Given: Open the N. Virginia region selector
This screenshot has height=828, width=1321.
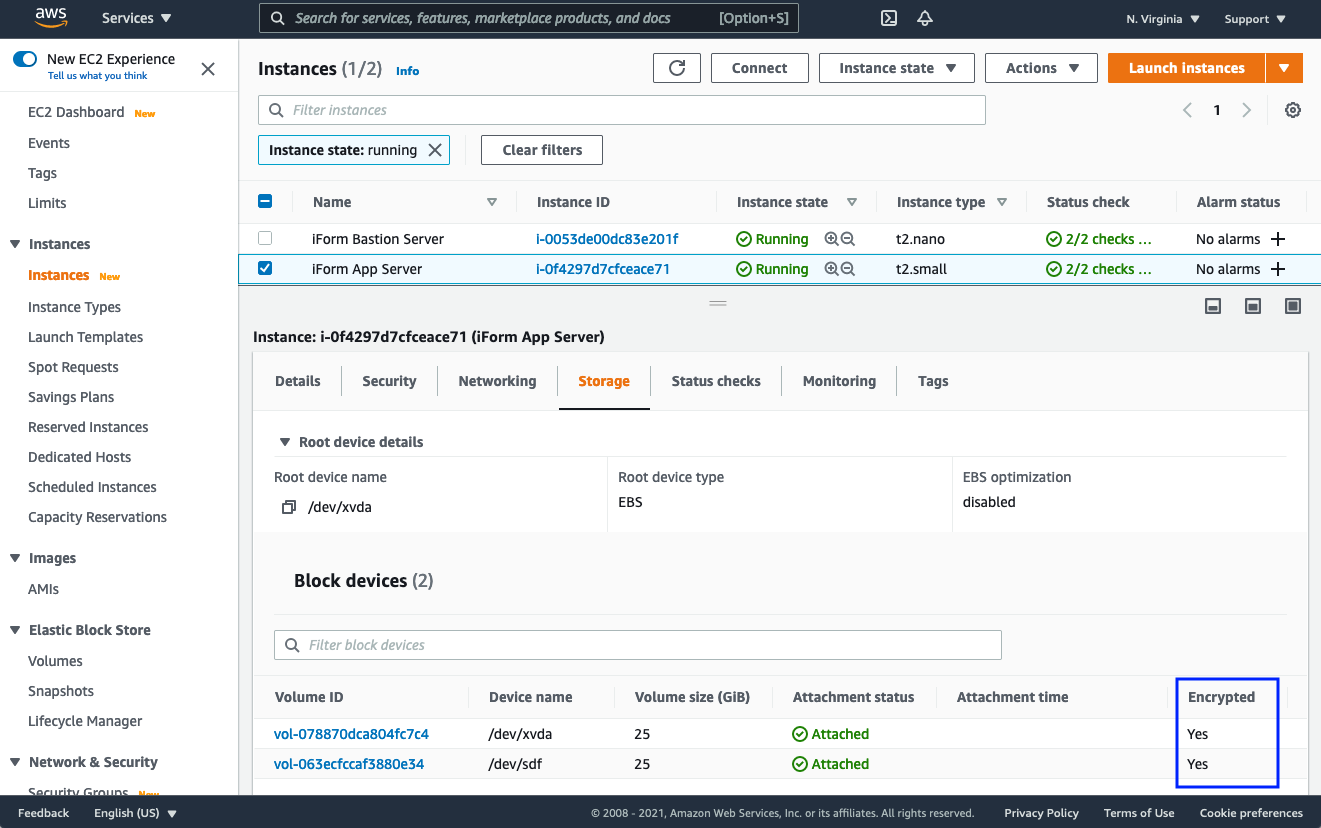Looking at the screenshot, I should click(1163, 19).
